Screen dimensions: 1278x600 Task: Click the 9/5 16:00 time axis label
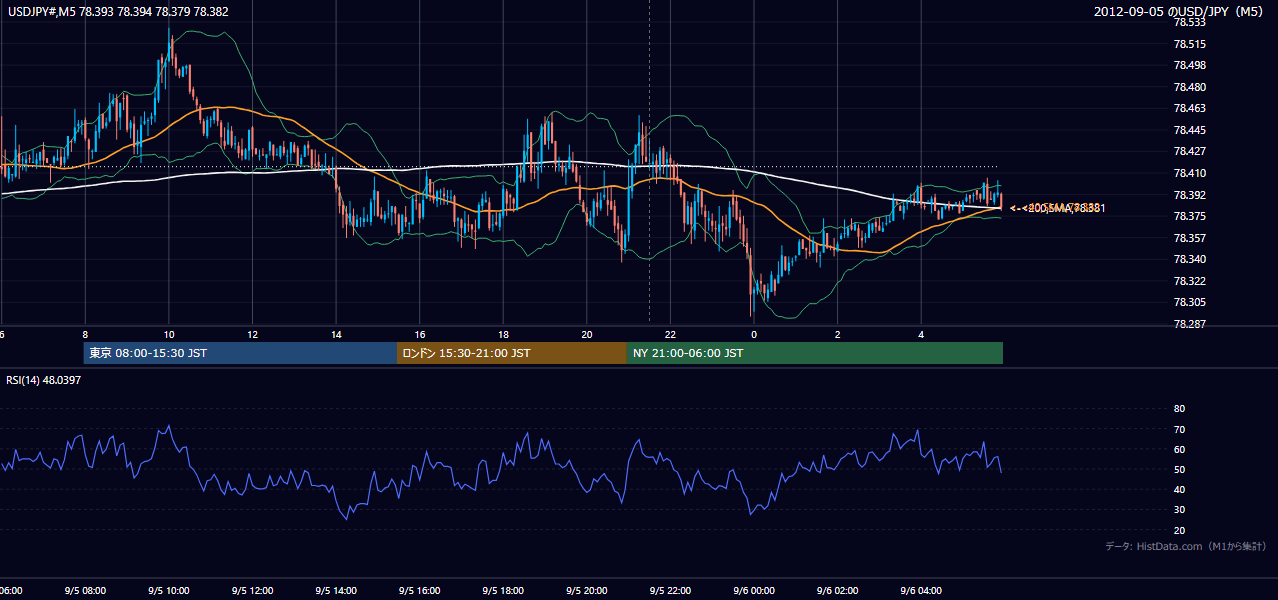[x=419, y=591]
